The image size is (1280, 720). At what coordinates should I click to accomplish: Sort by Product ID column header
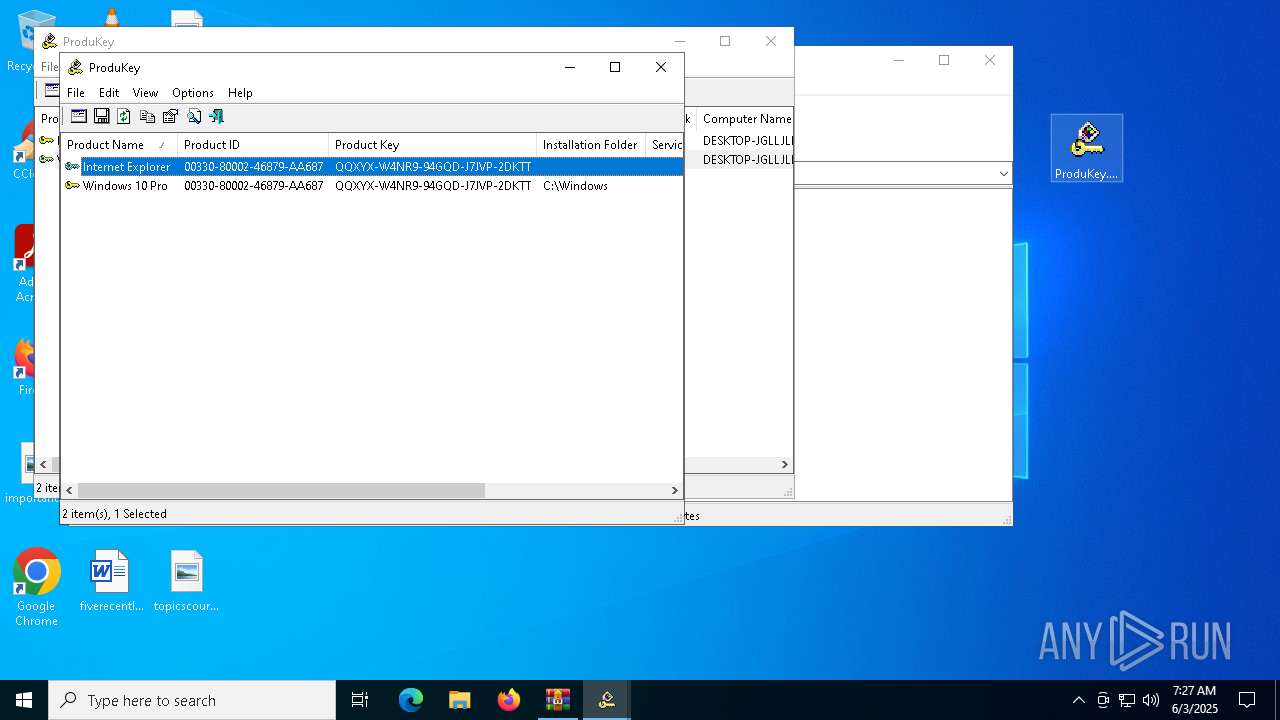tap(253, 145)
